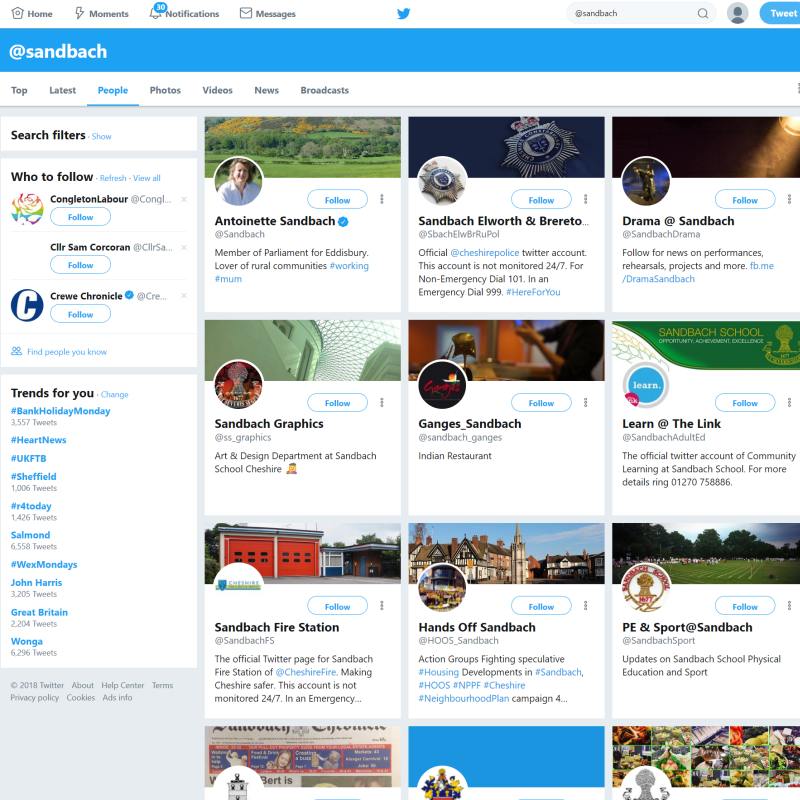Switch to the Top tab
Image resolution: width=800 pixels, height=800 pixels.
[x=19, y=90]
